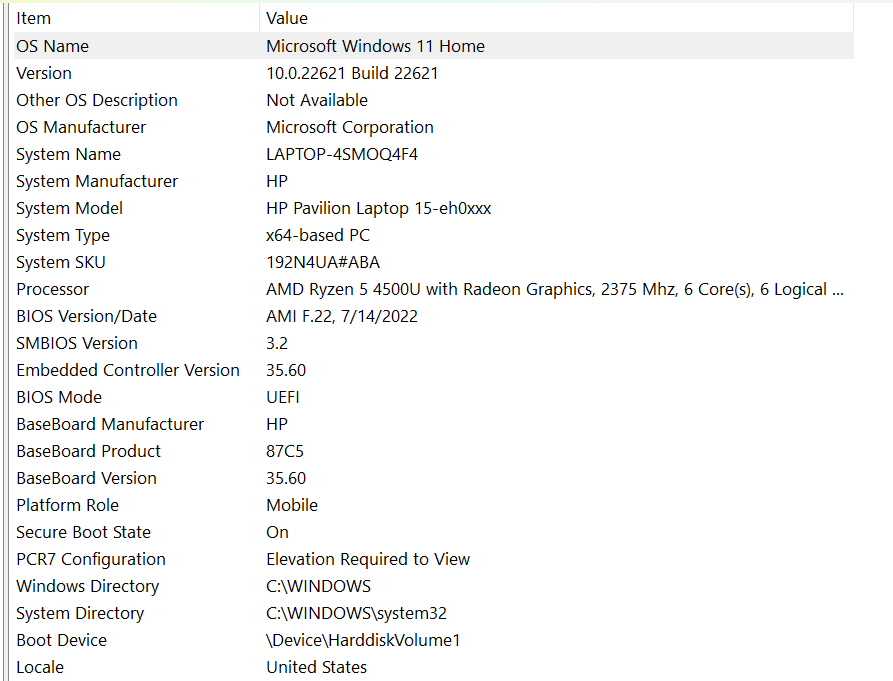893x681 pixels.
Task: Click the 192N4UA#ABA value
Action: click(x=323, y=262)
